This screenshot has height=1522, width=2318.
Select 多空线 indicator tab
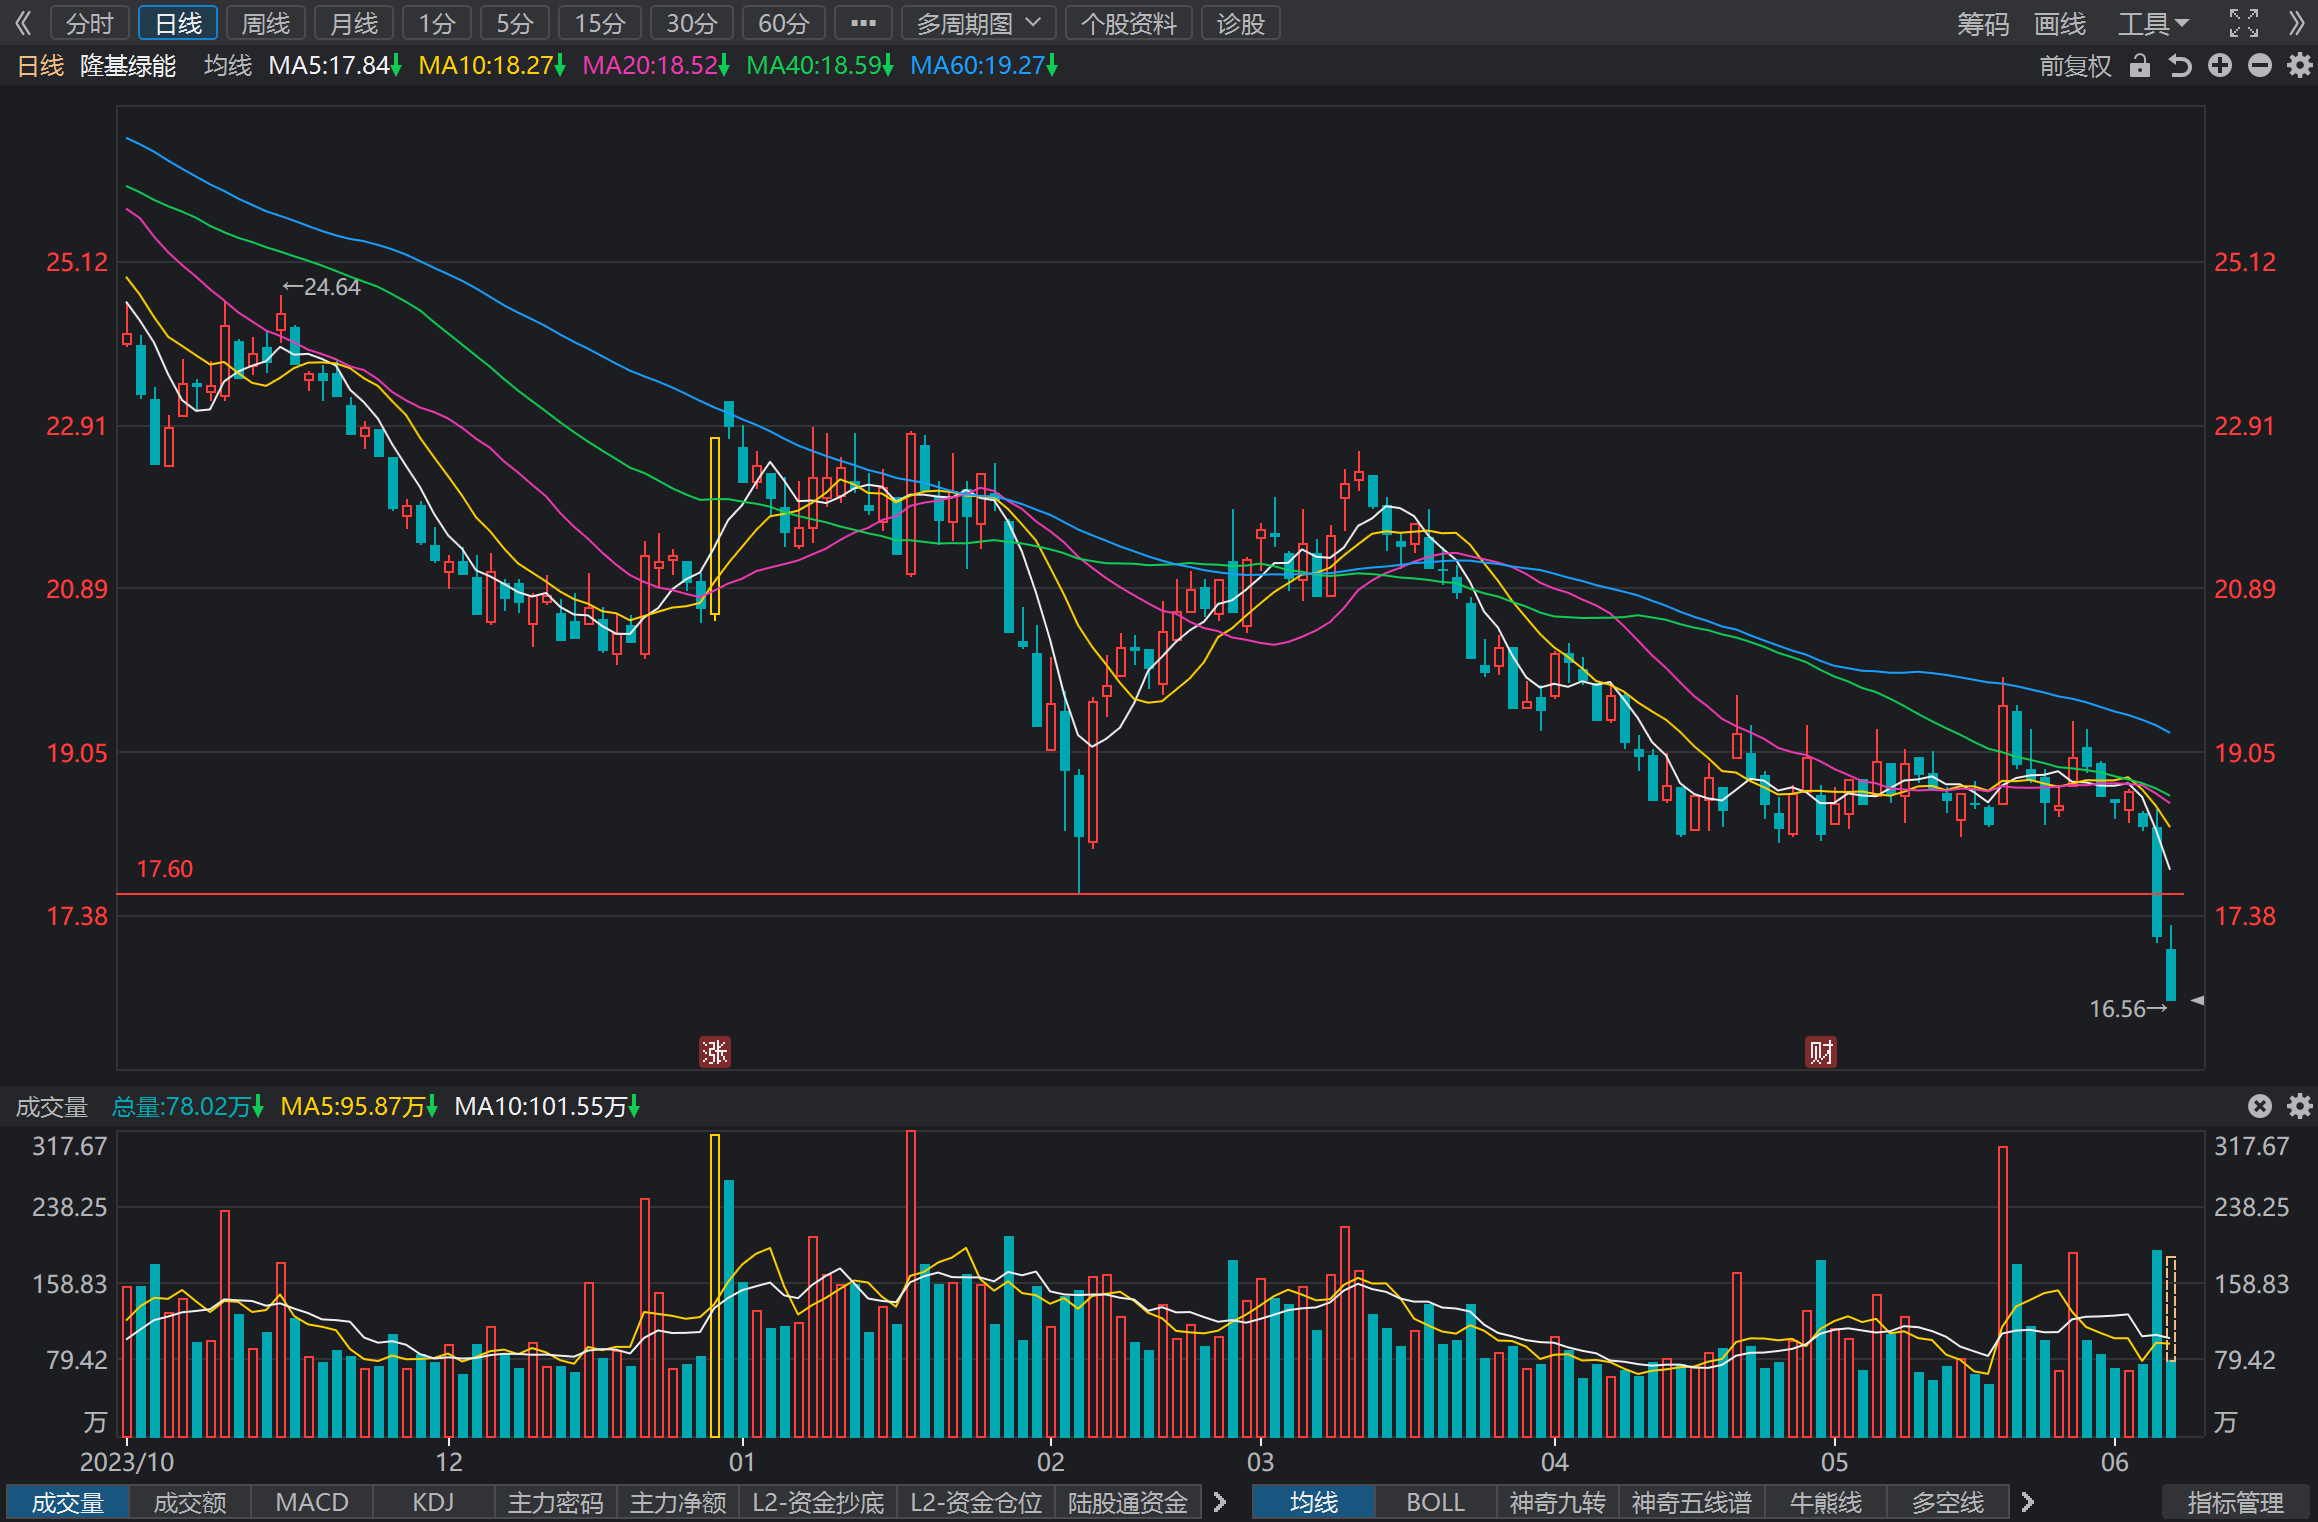click(x=1948, y=1502)
